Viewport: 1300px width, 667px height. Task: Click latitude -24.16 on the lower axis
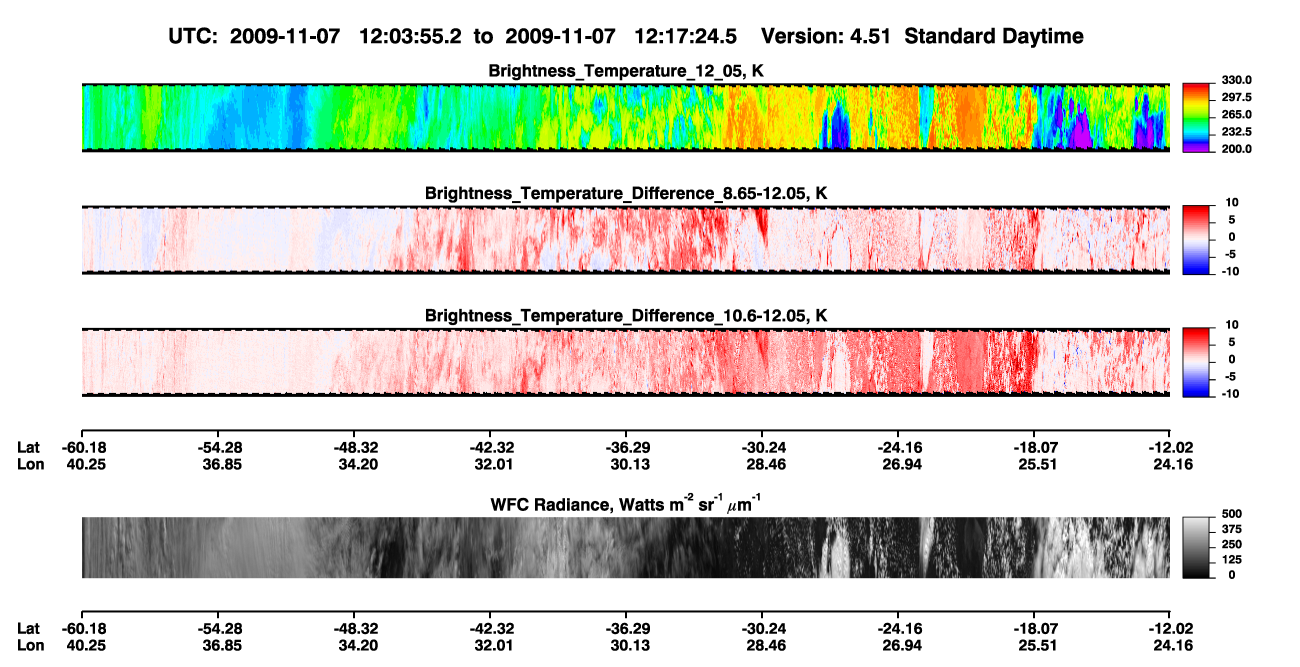(898, 629)
